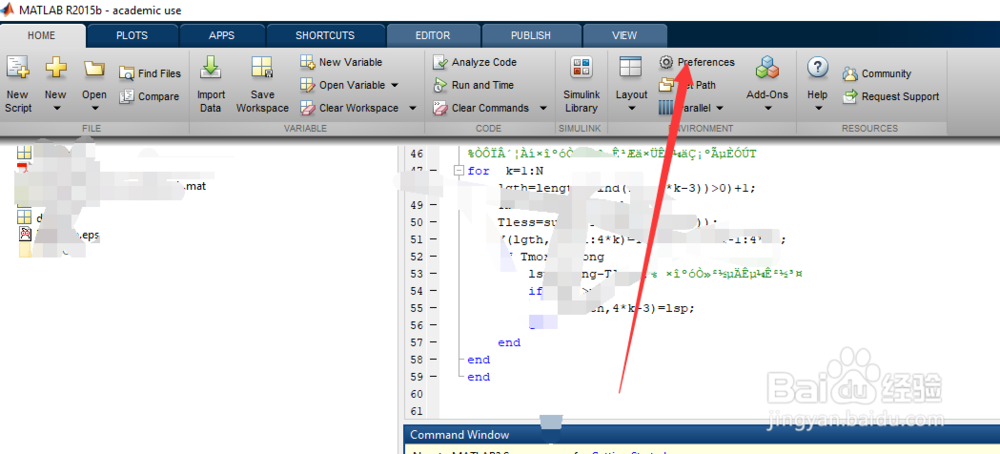Switch to the HOME tab
The width and height of the screenshot is (1000, 454).
[x=41, y=36]
